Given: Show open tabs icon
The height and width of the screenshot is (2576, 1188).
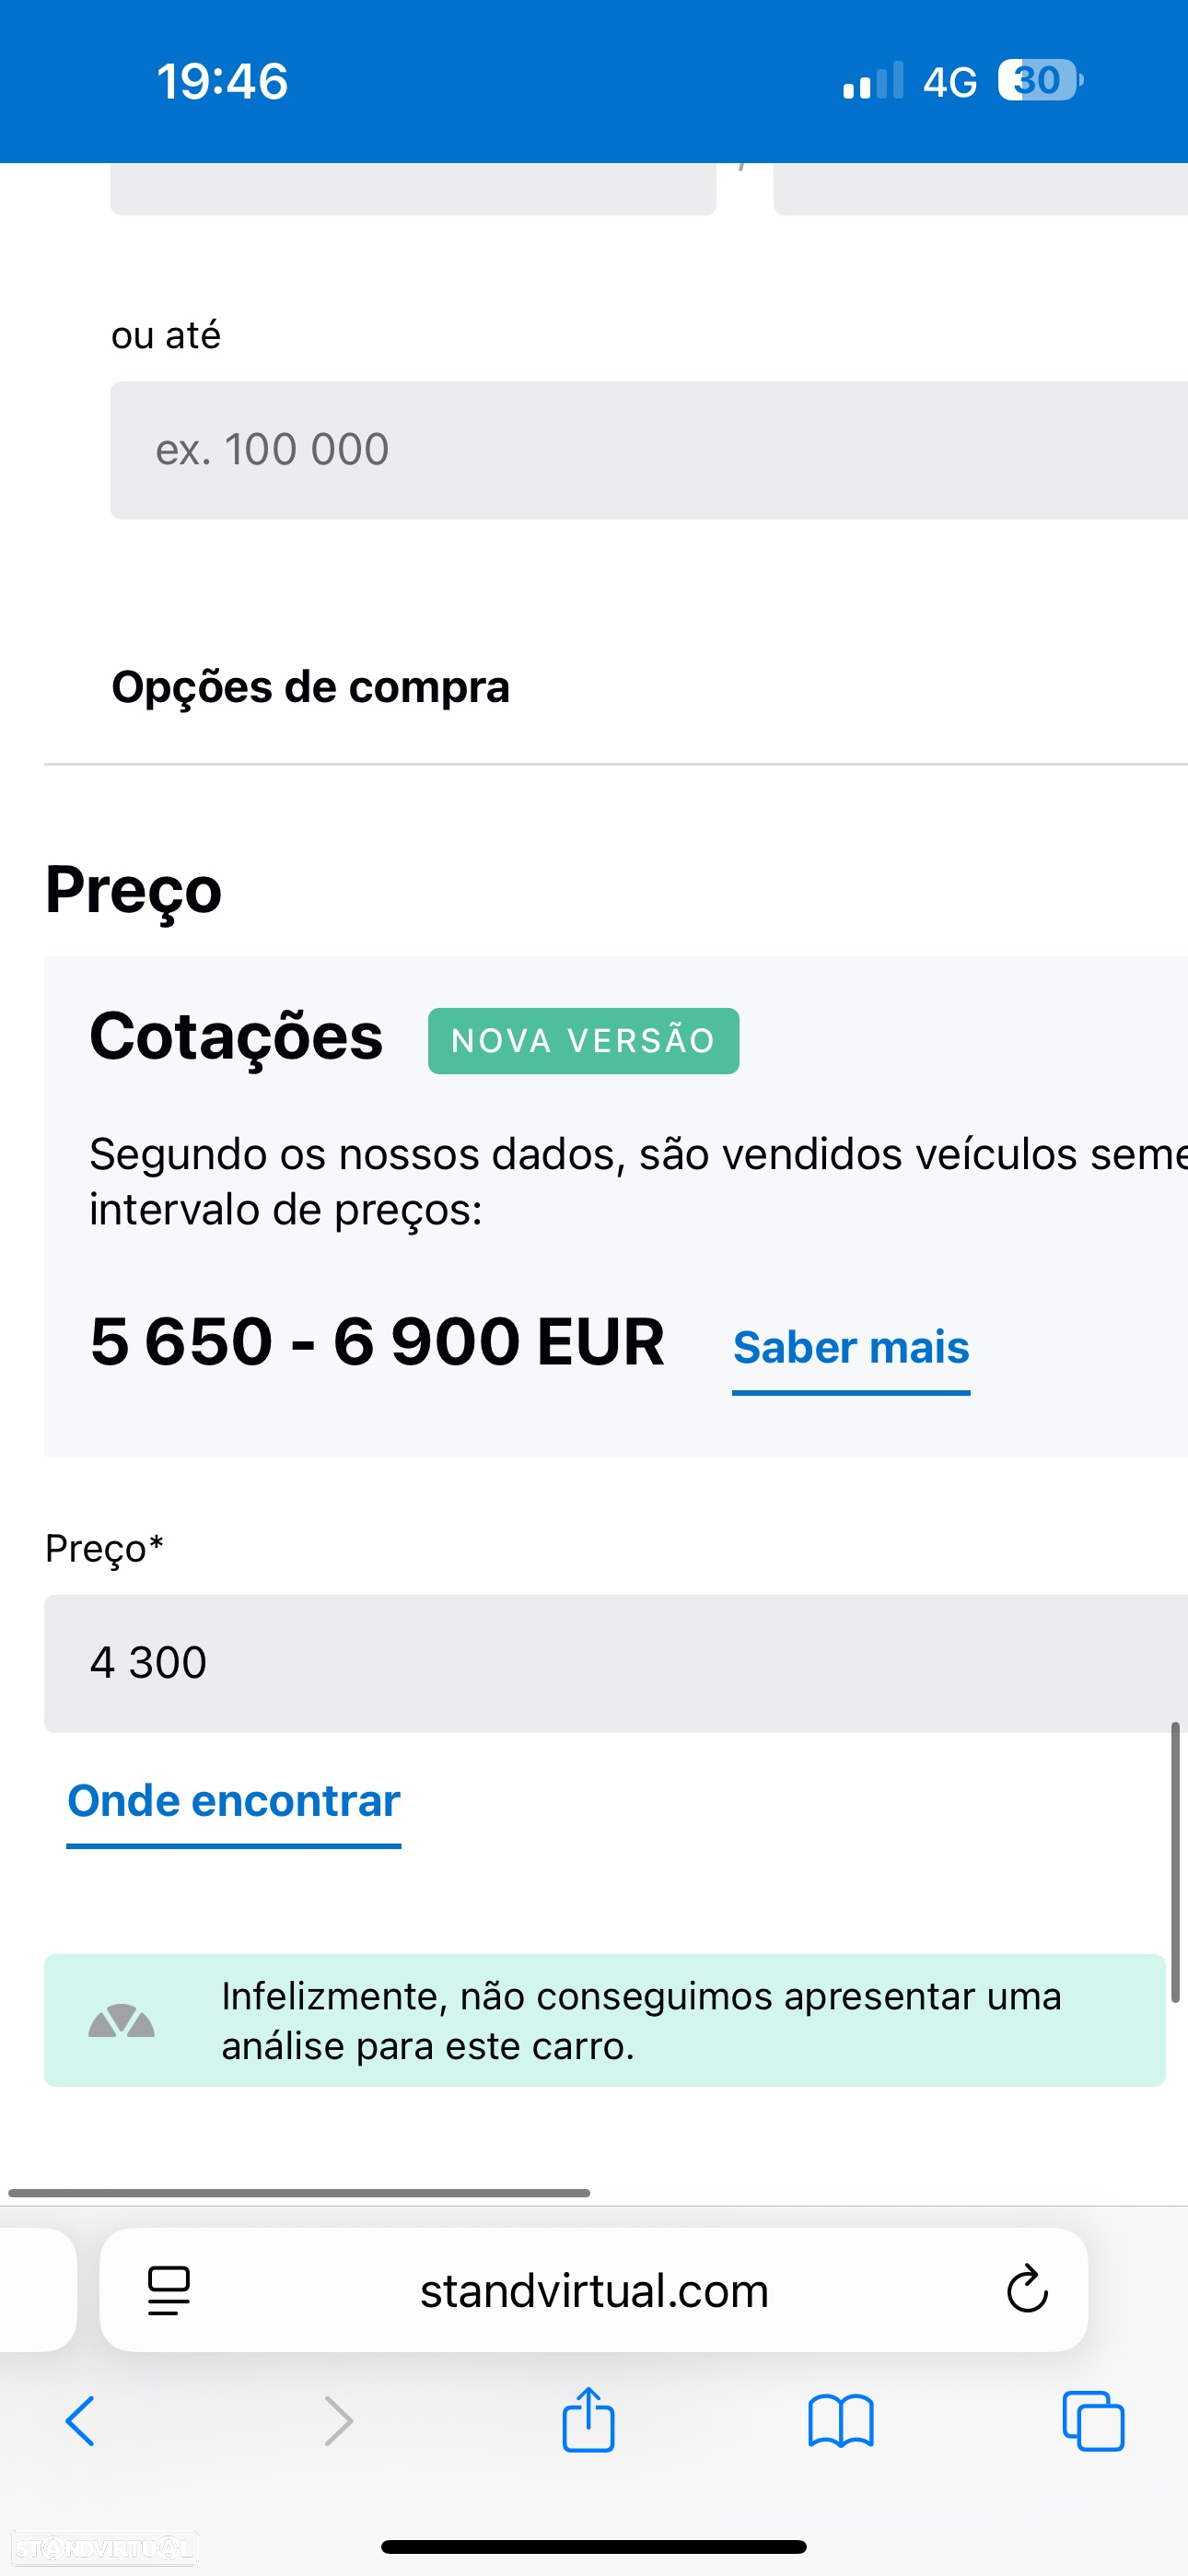Looking at the screenshot, I should pyautogui.click(x=1093, y=2421).
